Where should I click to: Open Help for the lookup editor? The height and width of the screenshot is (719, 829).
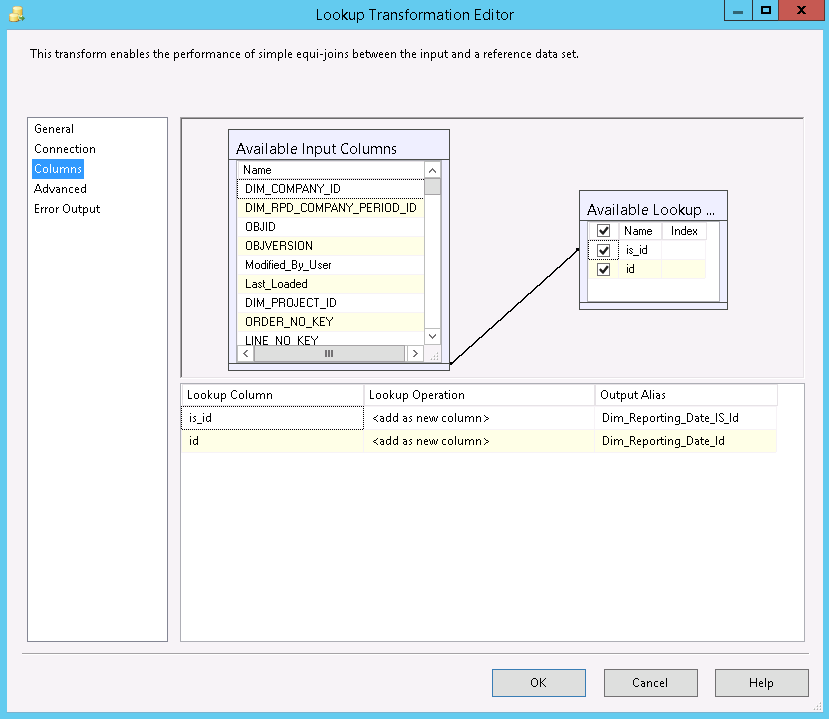point(761,683)
